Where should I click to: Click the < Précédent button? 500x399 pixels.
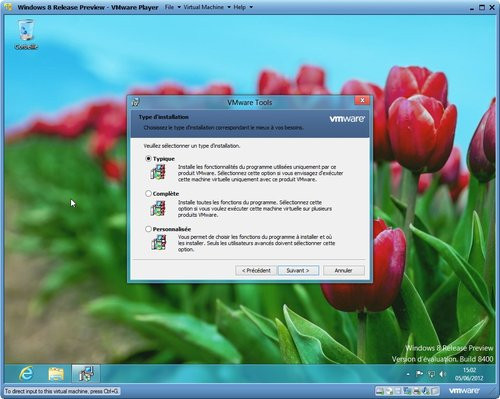point(256,270)
